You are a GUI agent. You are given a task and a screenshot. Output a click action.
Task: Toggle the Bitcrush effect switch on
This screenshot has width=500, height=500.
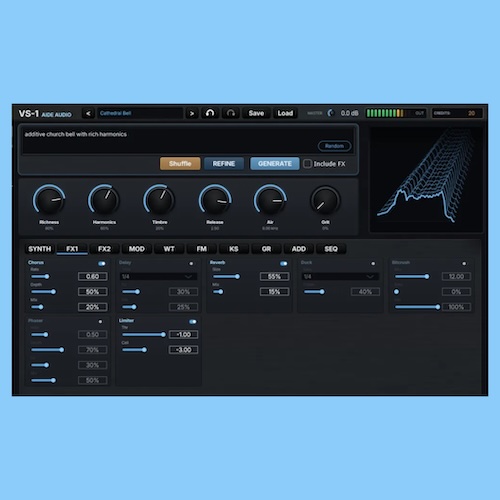(464, 263)
